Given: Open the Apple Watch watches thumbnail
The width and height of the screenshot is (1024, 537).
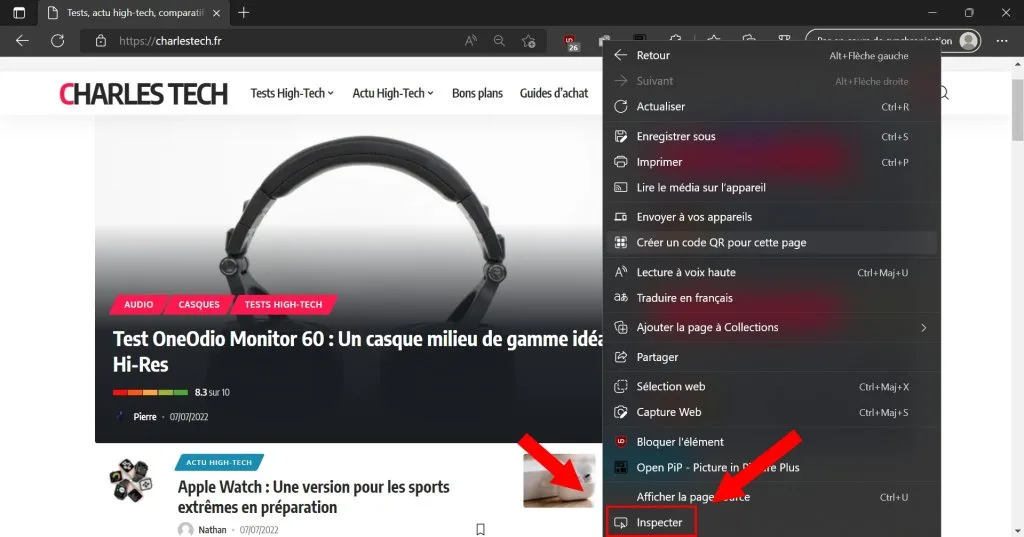Looking at the screenshot, I should pos(131,480).
